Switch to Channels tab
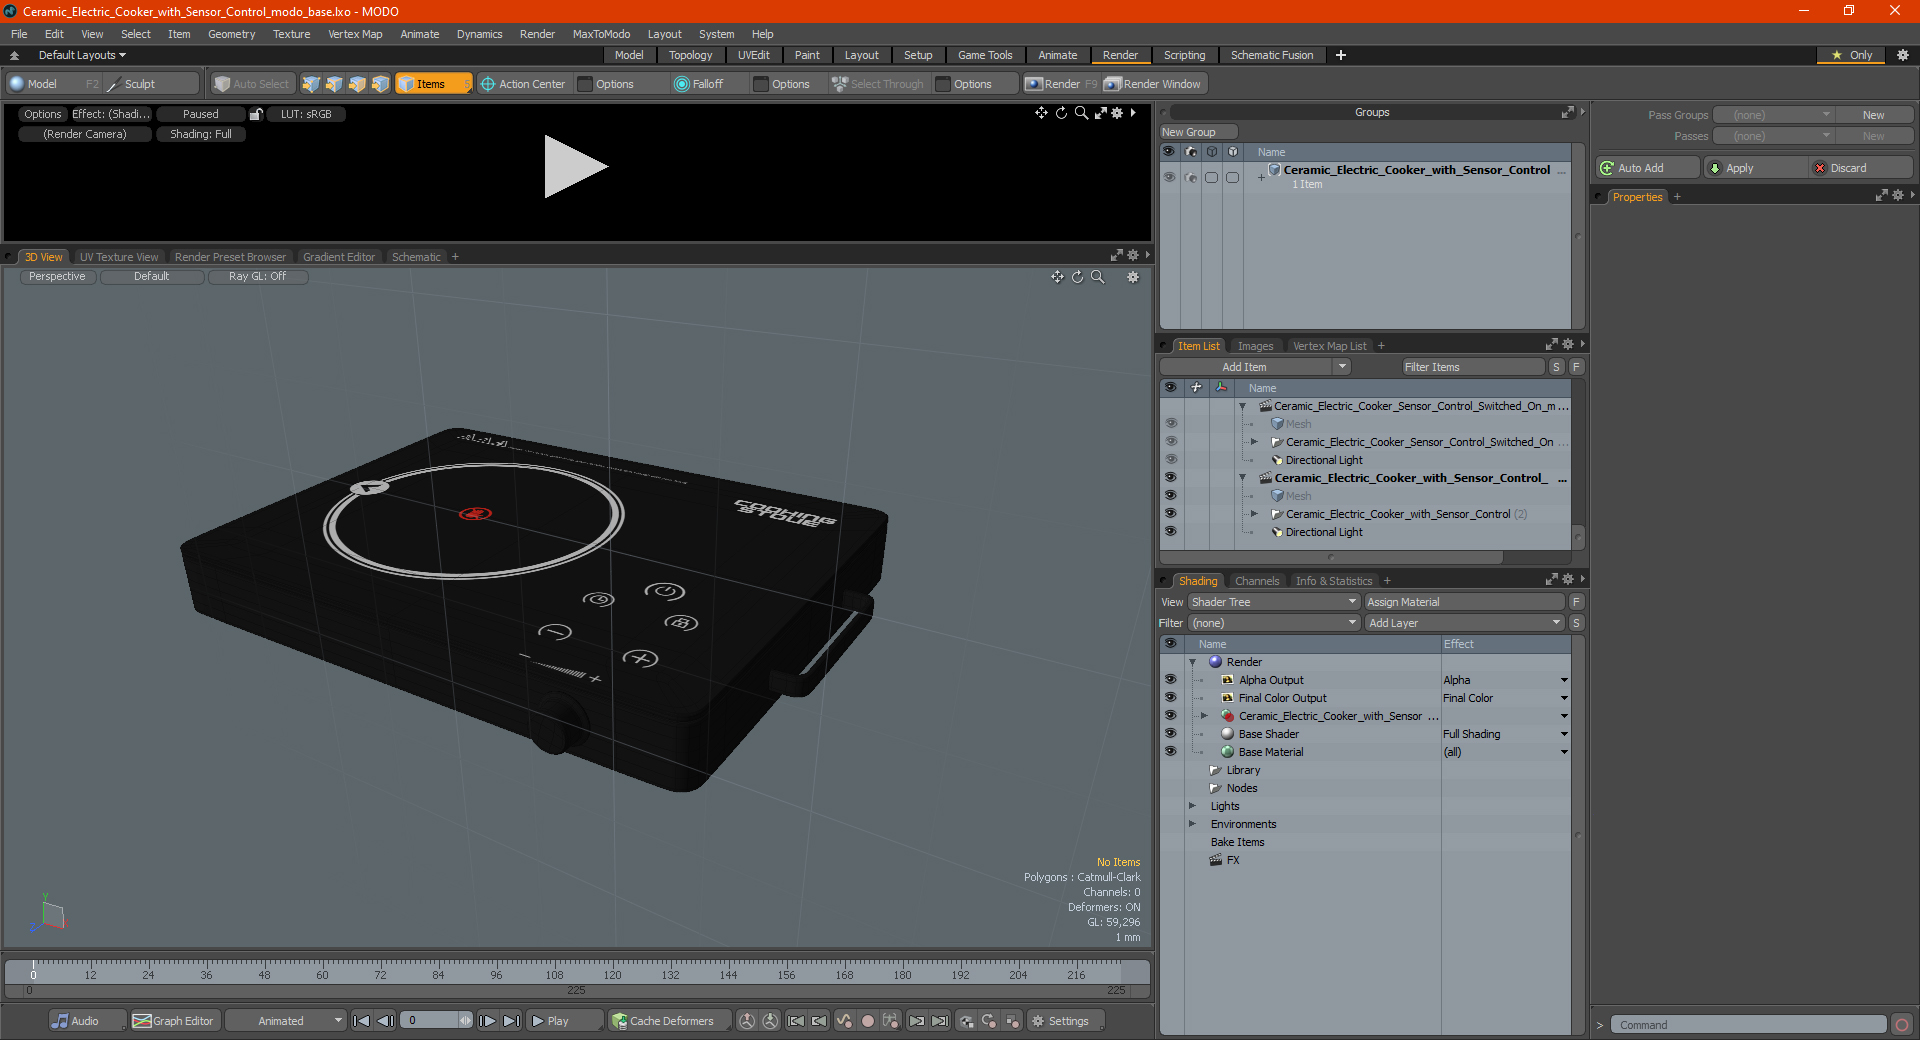 (x=1256, y=581)
